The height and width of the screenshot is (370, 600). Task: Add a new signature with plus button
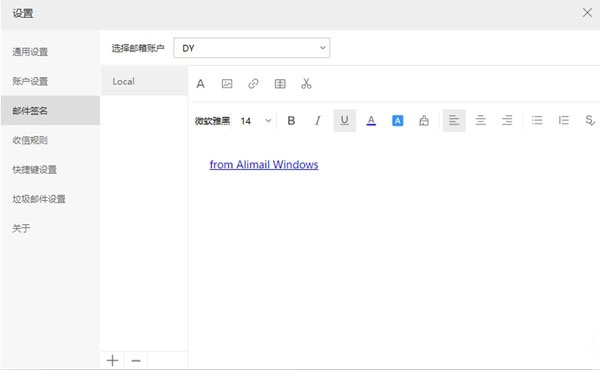pos(112,360)
